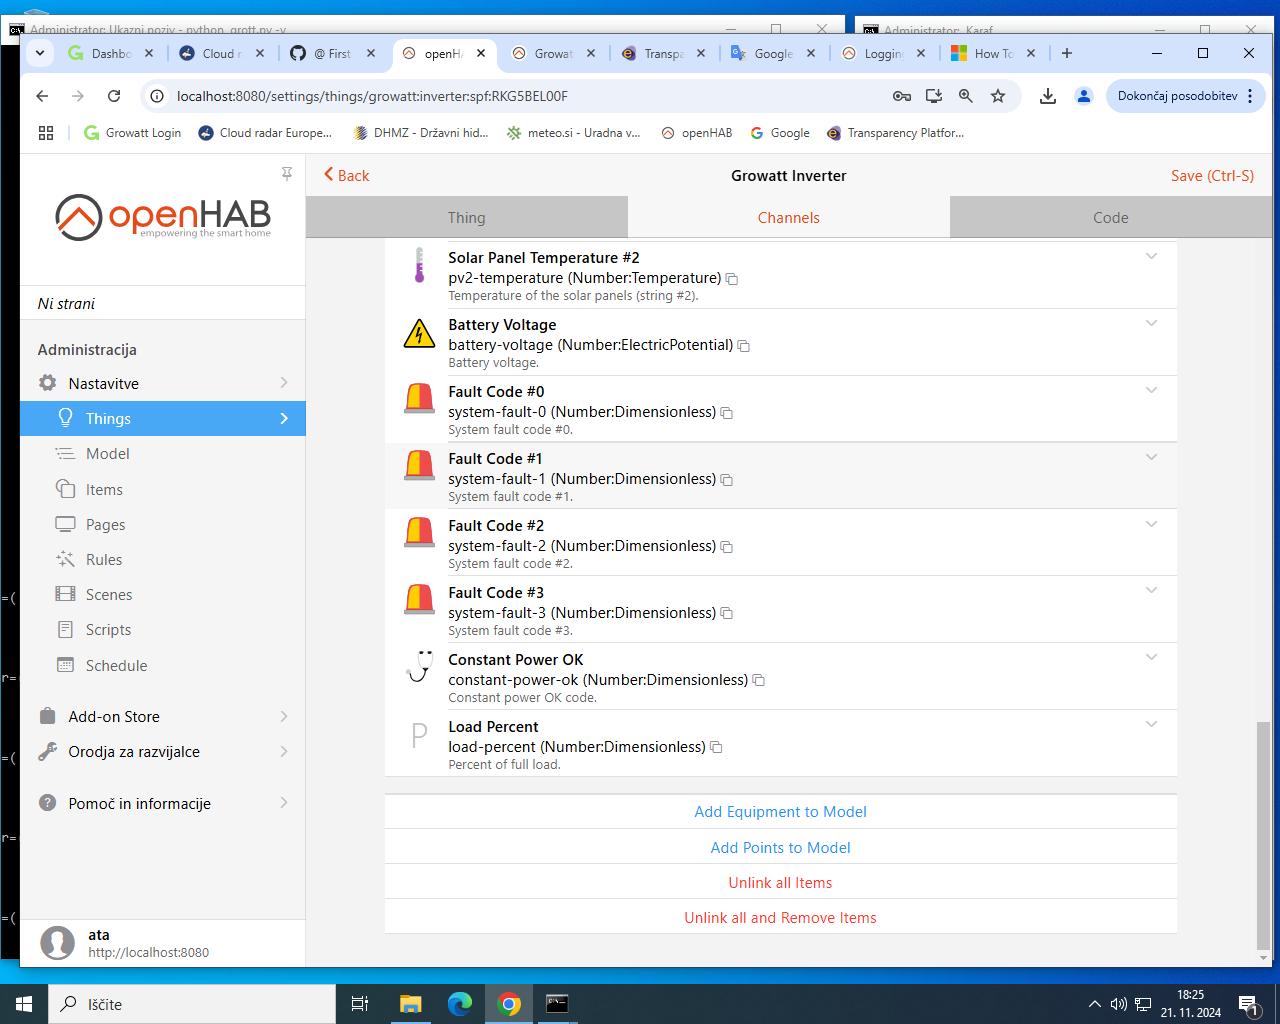Click Add Equipment to Model
Screen dimensions: 1280x1024
click(780, 812)
